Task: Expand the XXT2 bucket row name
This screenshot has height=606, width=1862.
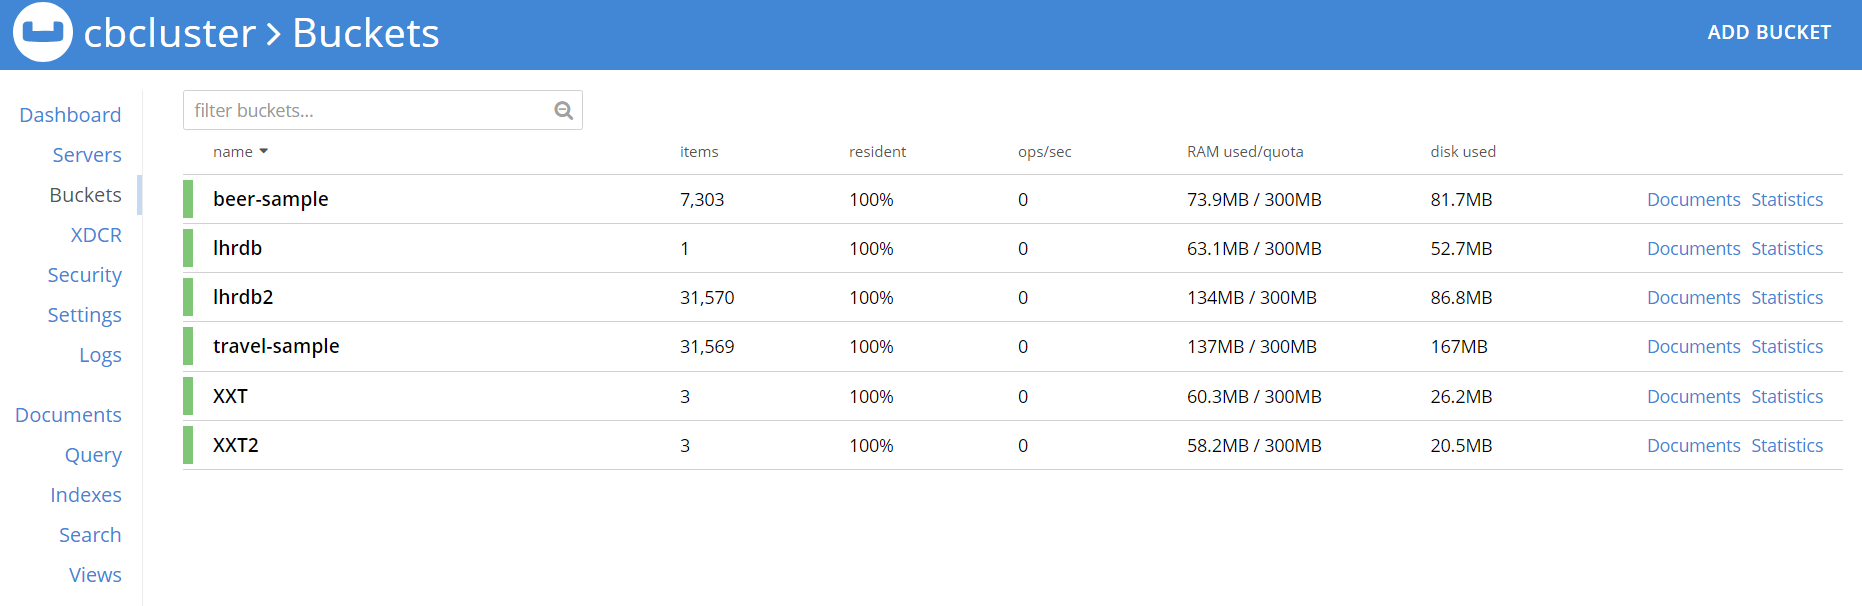Action: tap(236, 445)
